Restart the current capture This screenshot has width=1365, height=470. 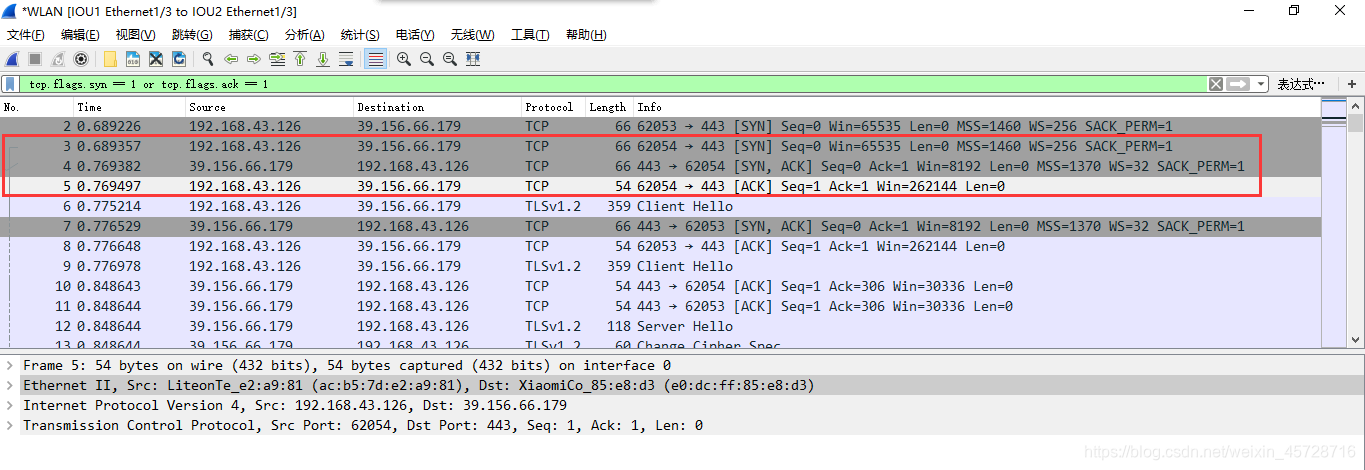[x=58, y=59]
